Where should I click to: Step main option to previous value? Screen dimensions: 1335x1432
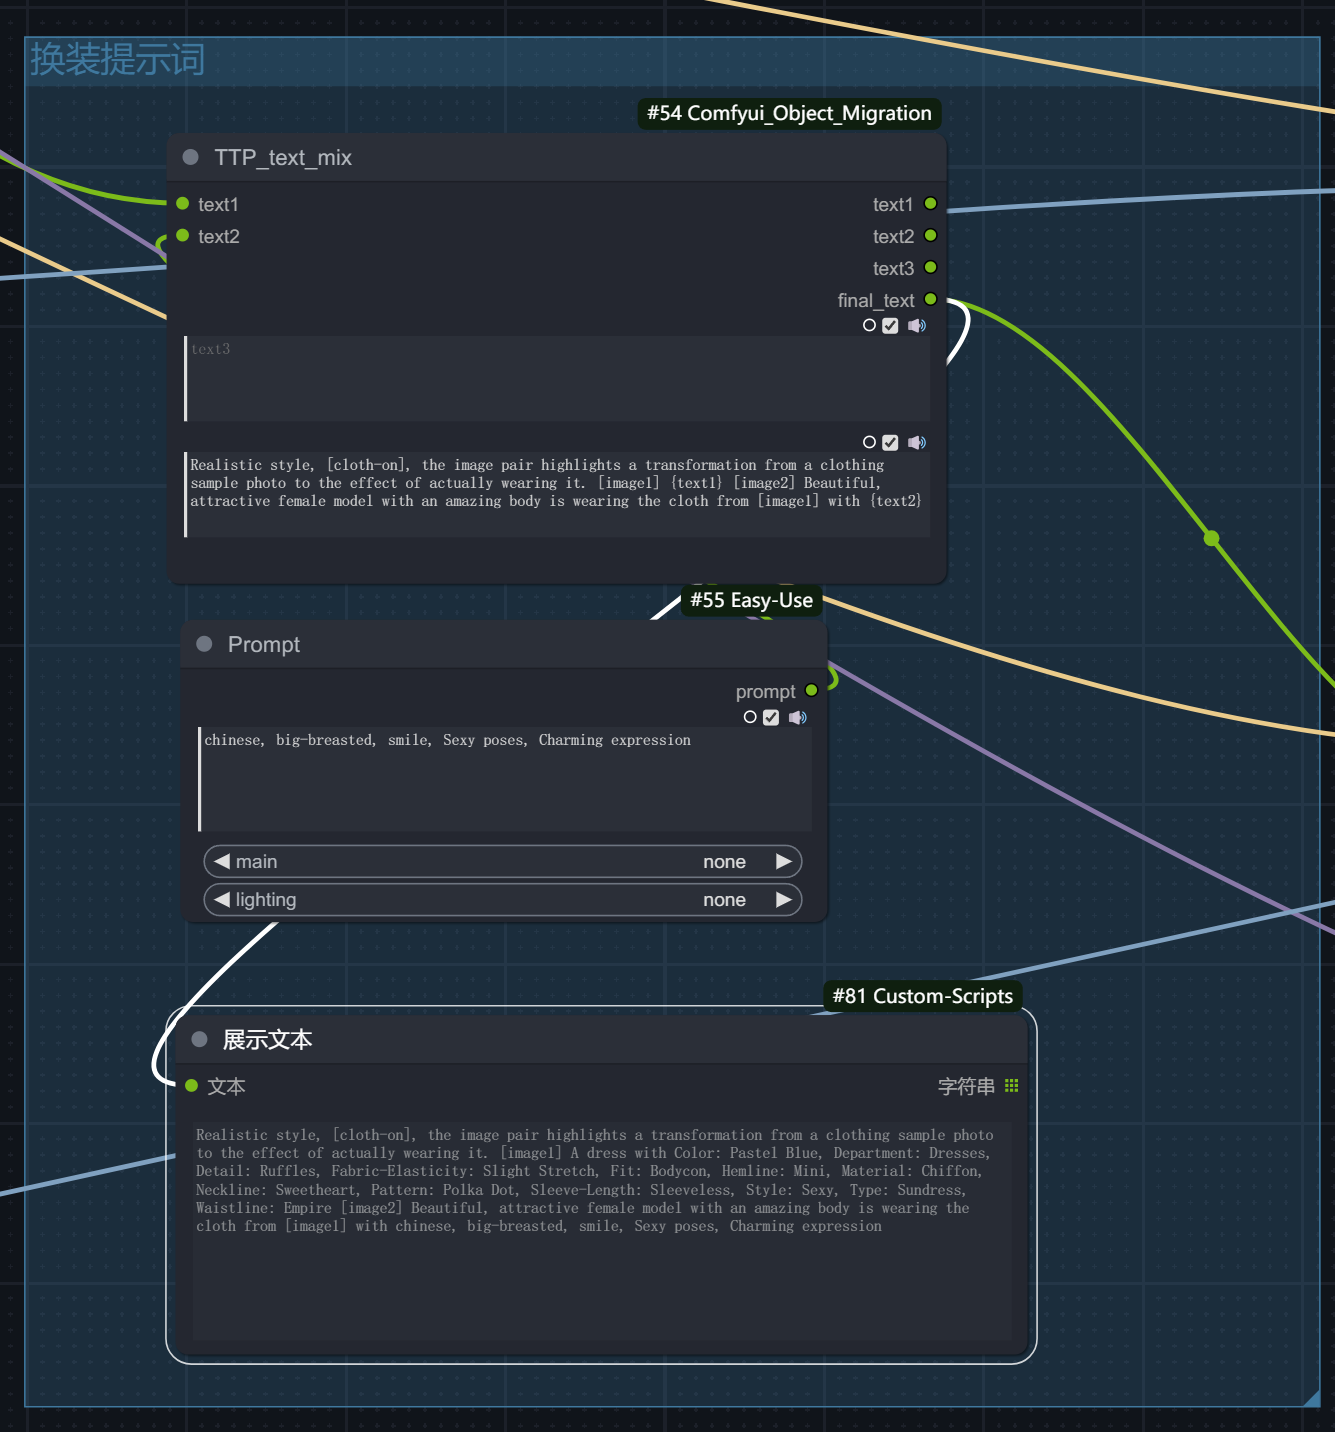coord(222,861)
